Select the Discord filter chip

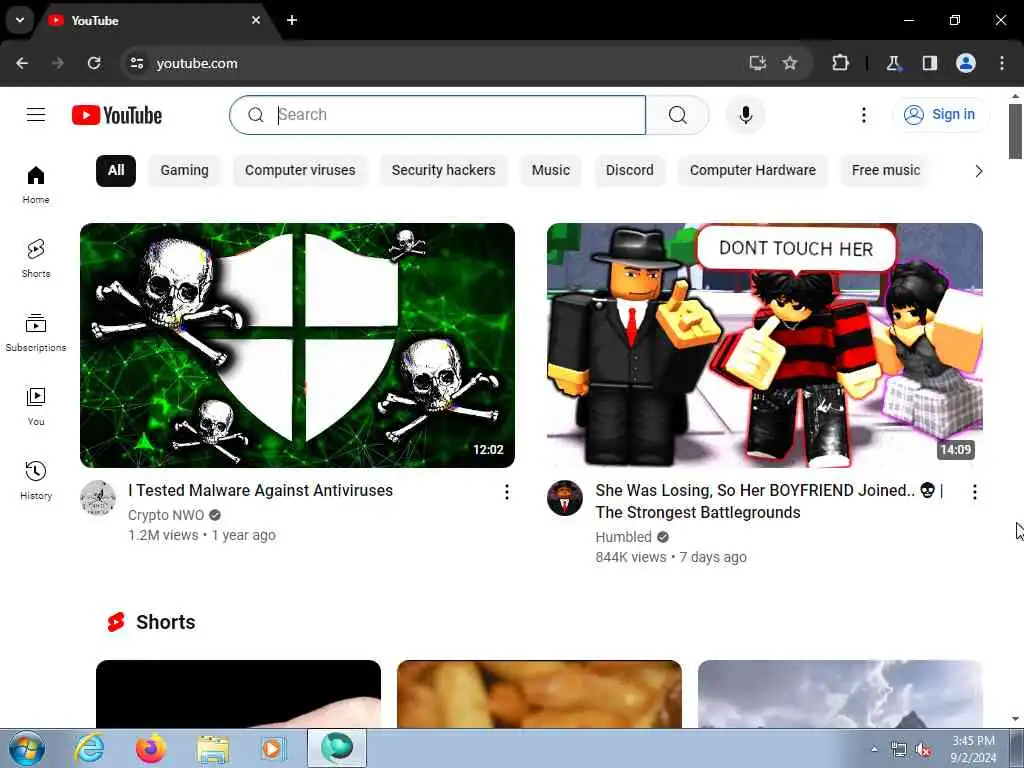point(630,170)
